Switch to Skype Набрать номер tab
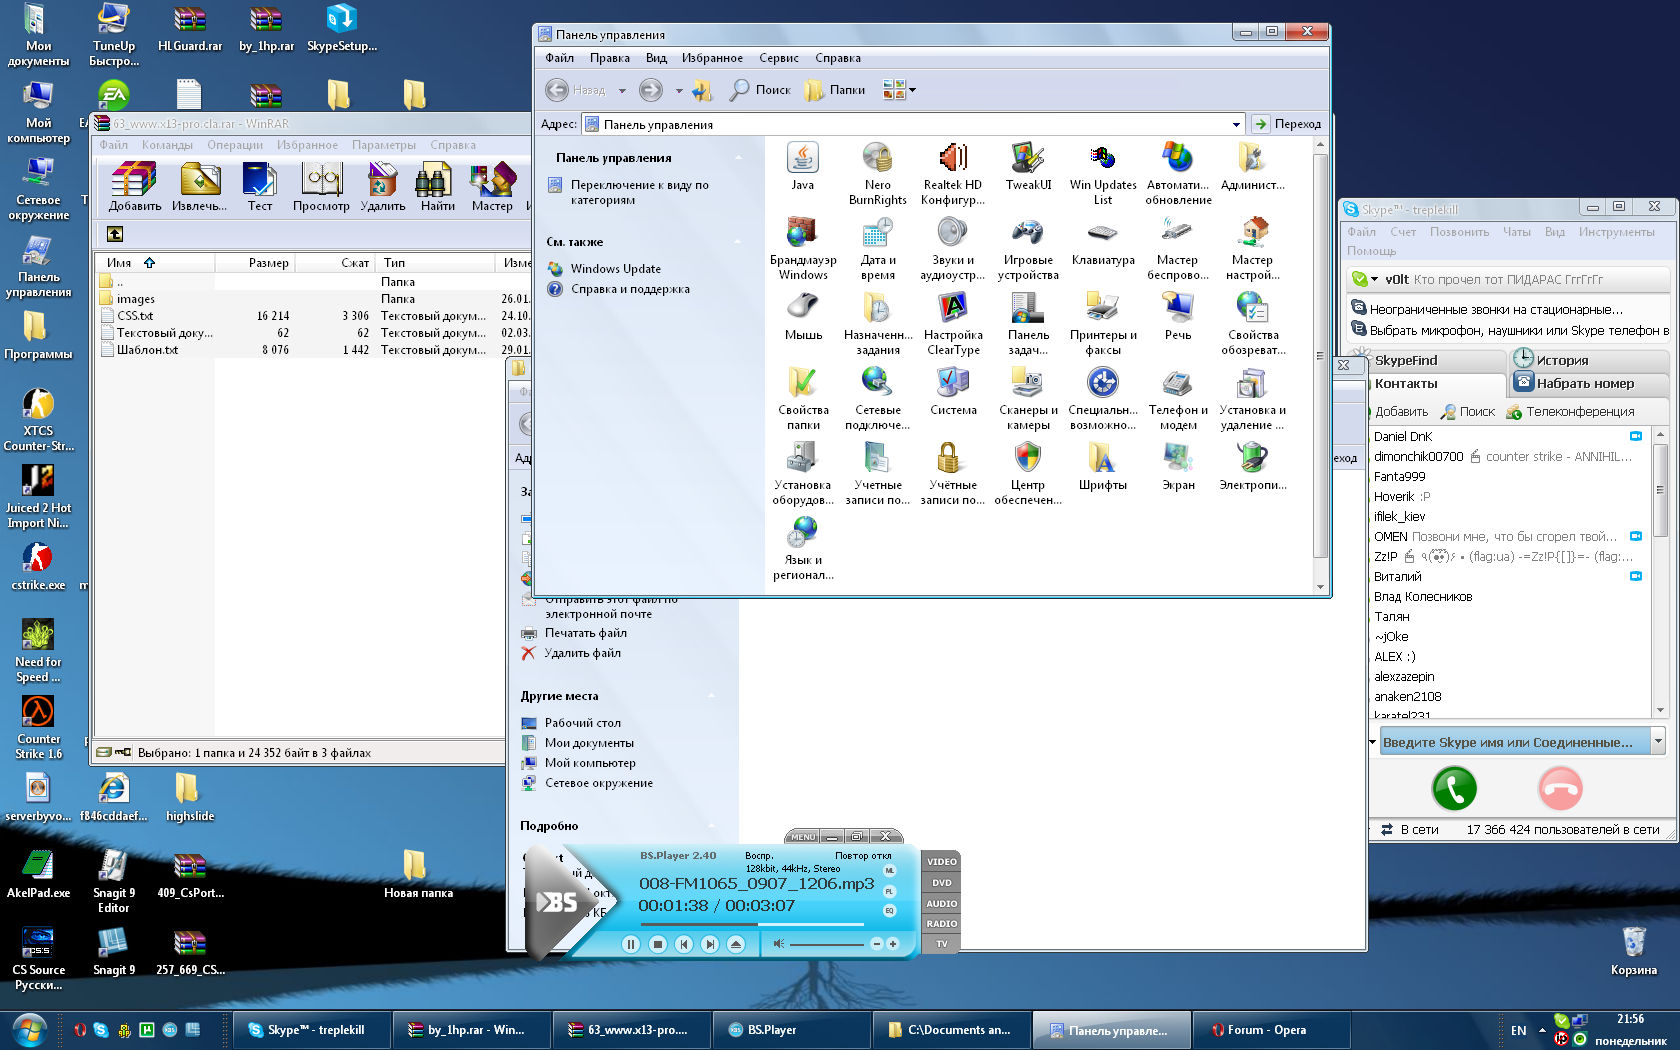The height and width of the screenshot is (1050, 1680). 1588,383
